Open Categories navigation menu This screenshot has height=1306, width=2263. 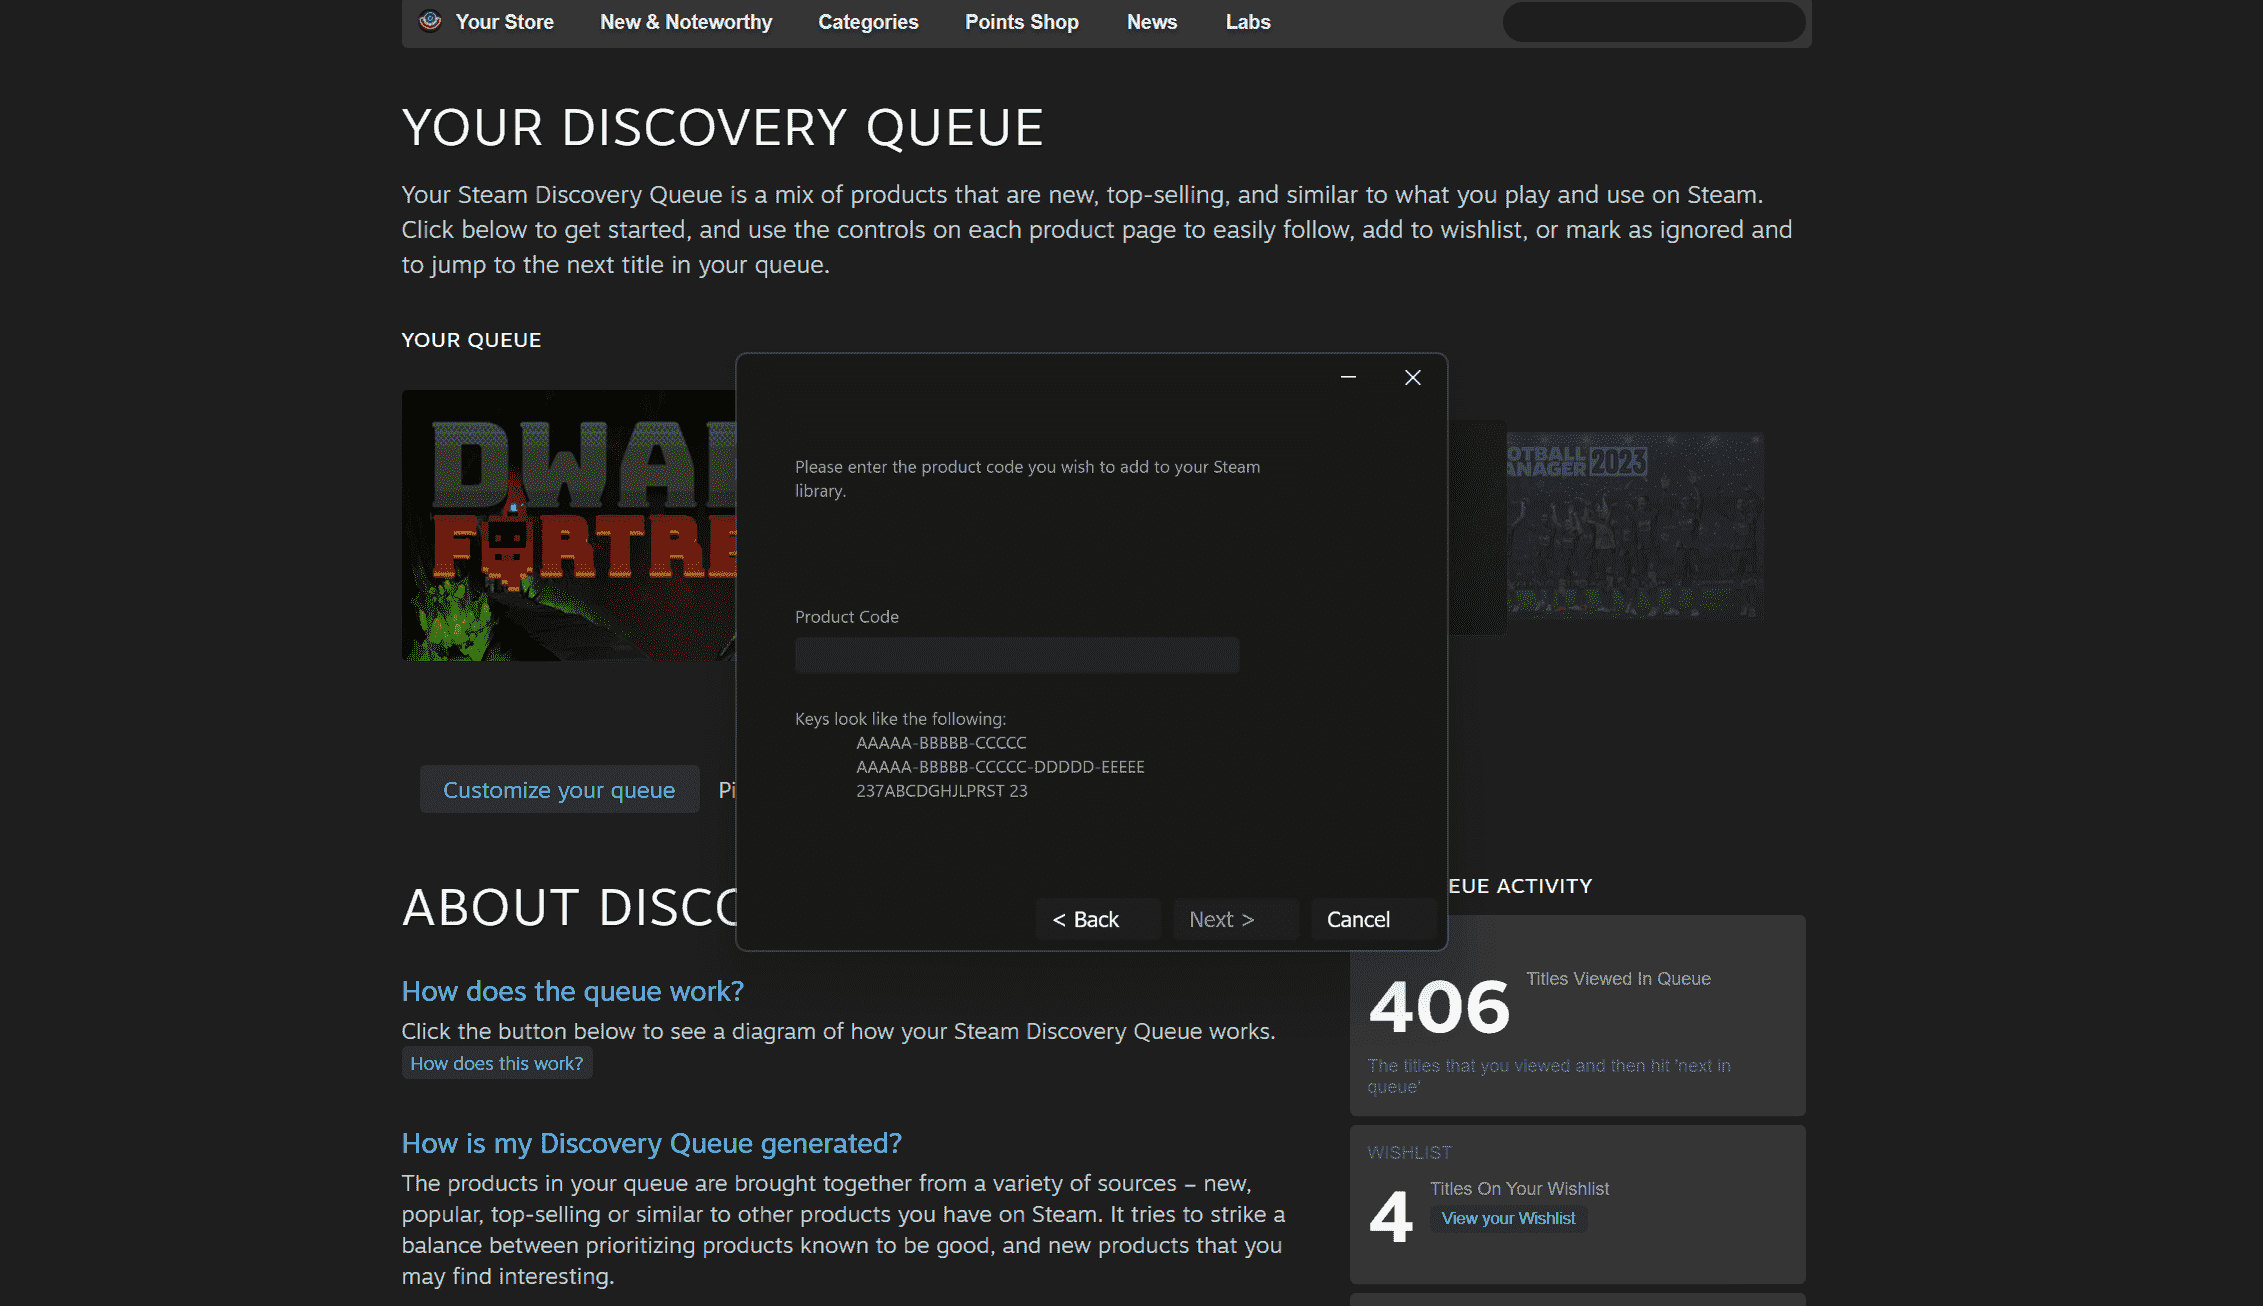click(869, 22)
